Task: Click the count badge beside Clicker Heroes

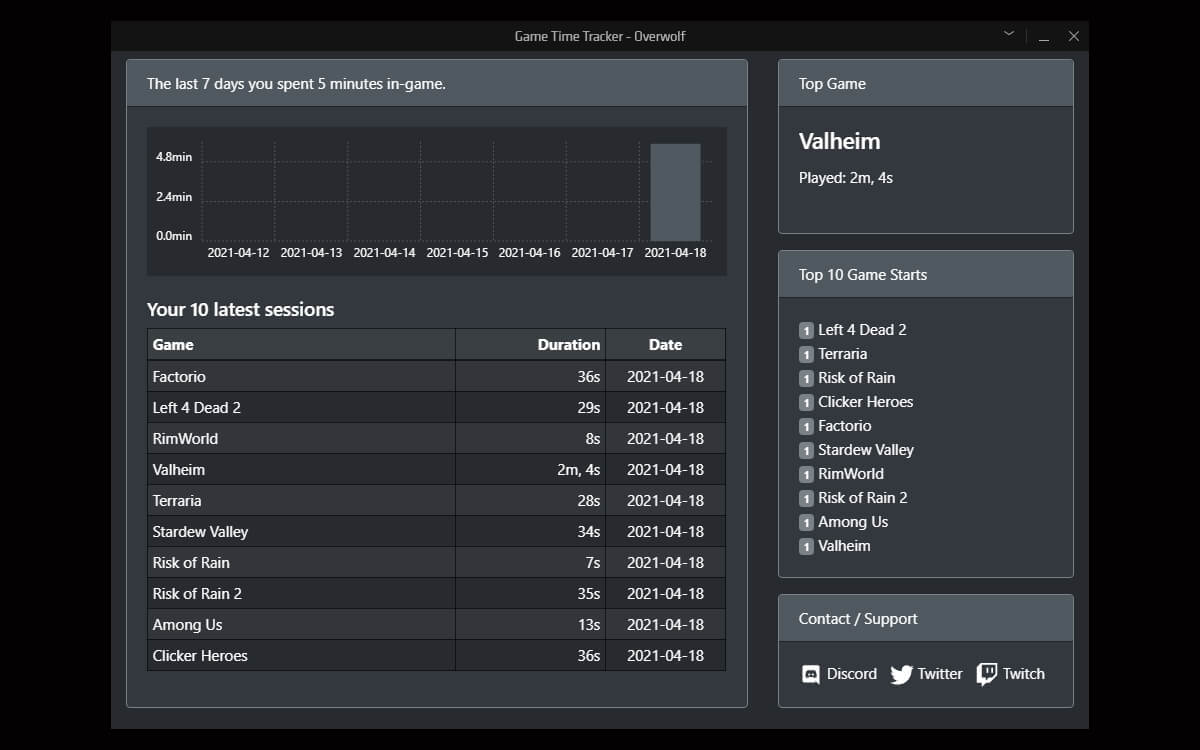Action: click(806, 402)
